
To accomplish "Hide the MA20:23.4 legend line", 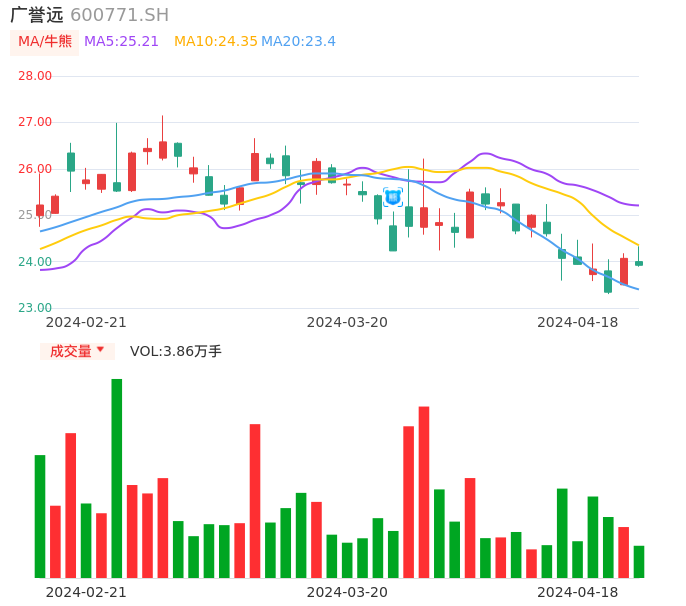I will [298, 42].
